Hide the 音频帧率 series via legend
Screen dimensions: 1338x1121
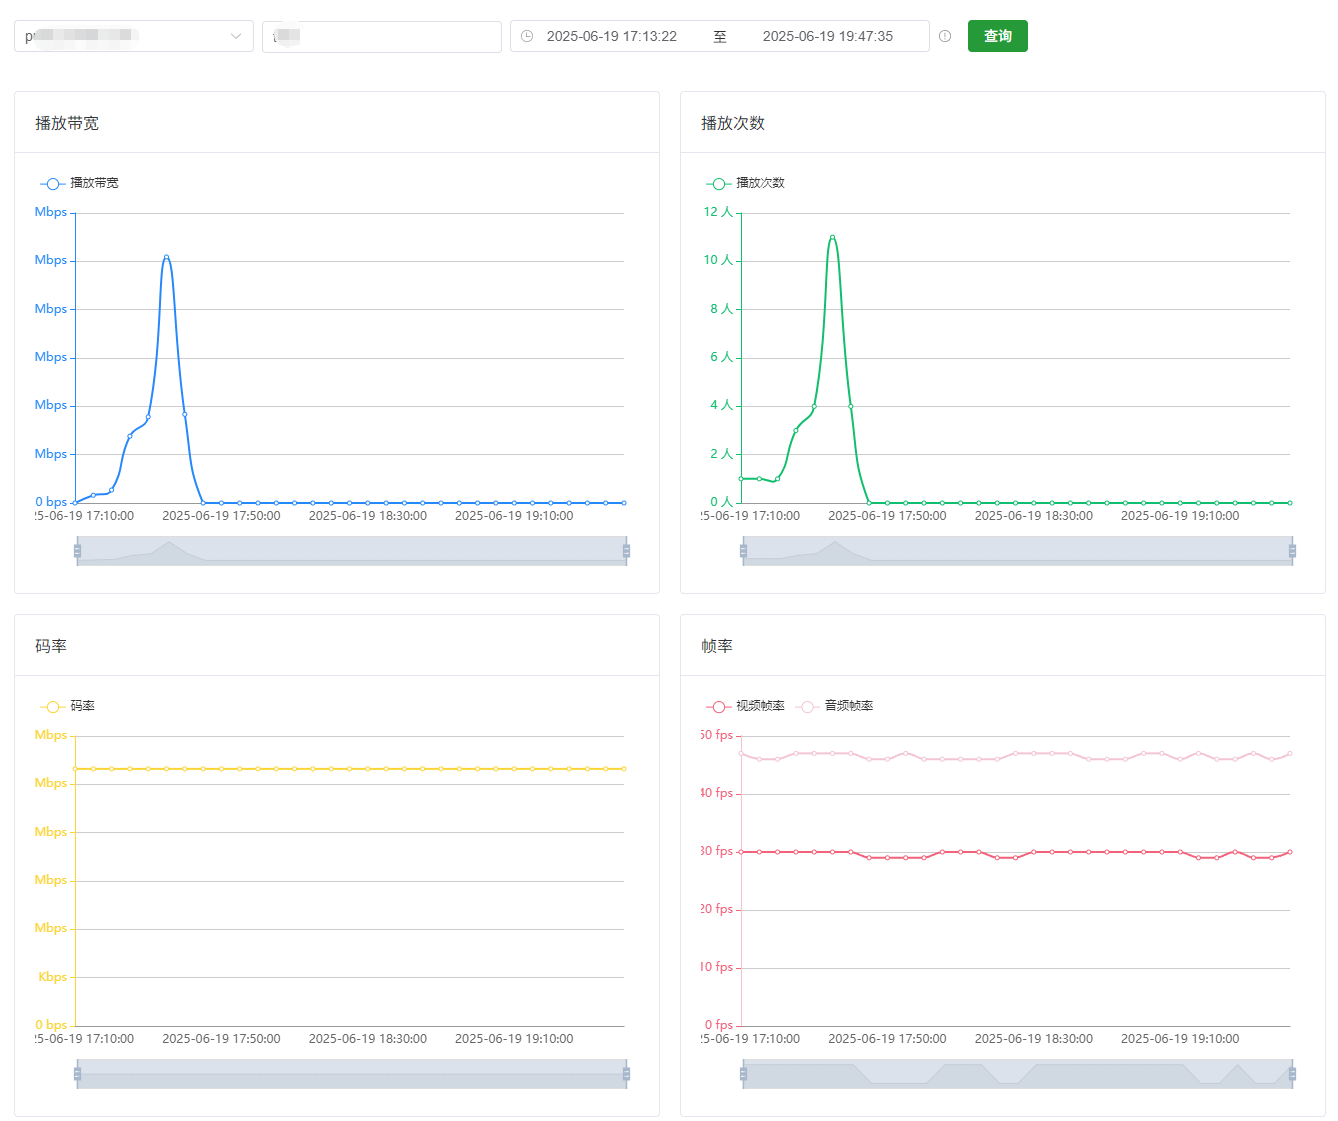[835, 706]
